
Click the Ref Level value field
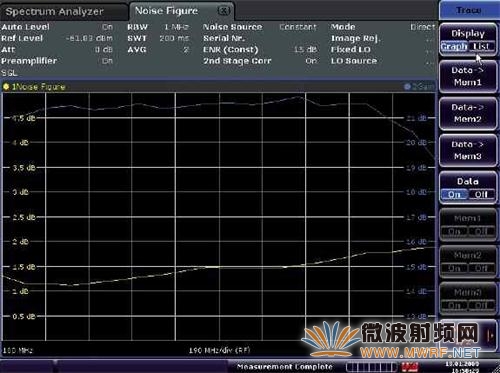pyautogui.click(x=89, y=38)
